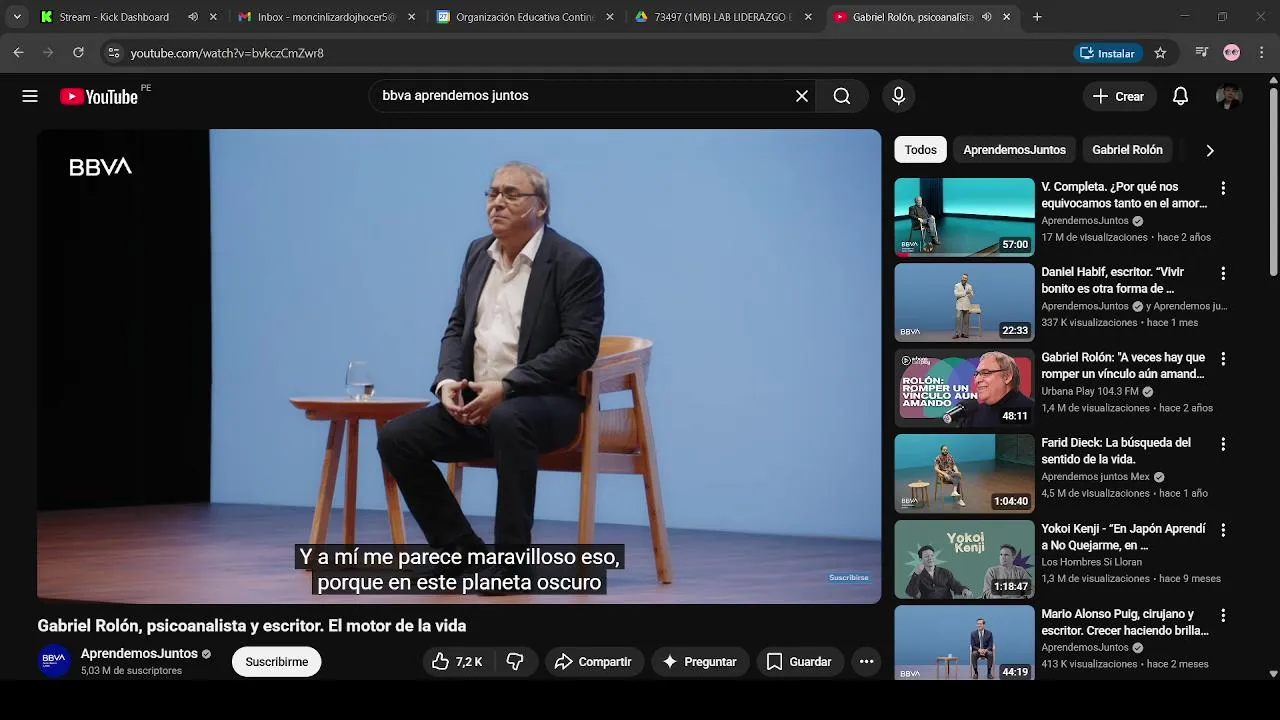Image resolution: width=1280 pixels, height=720 pixels.
Task: Open Chrome profile avatar
Action: pos(1232,53)
